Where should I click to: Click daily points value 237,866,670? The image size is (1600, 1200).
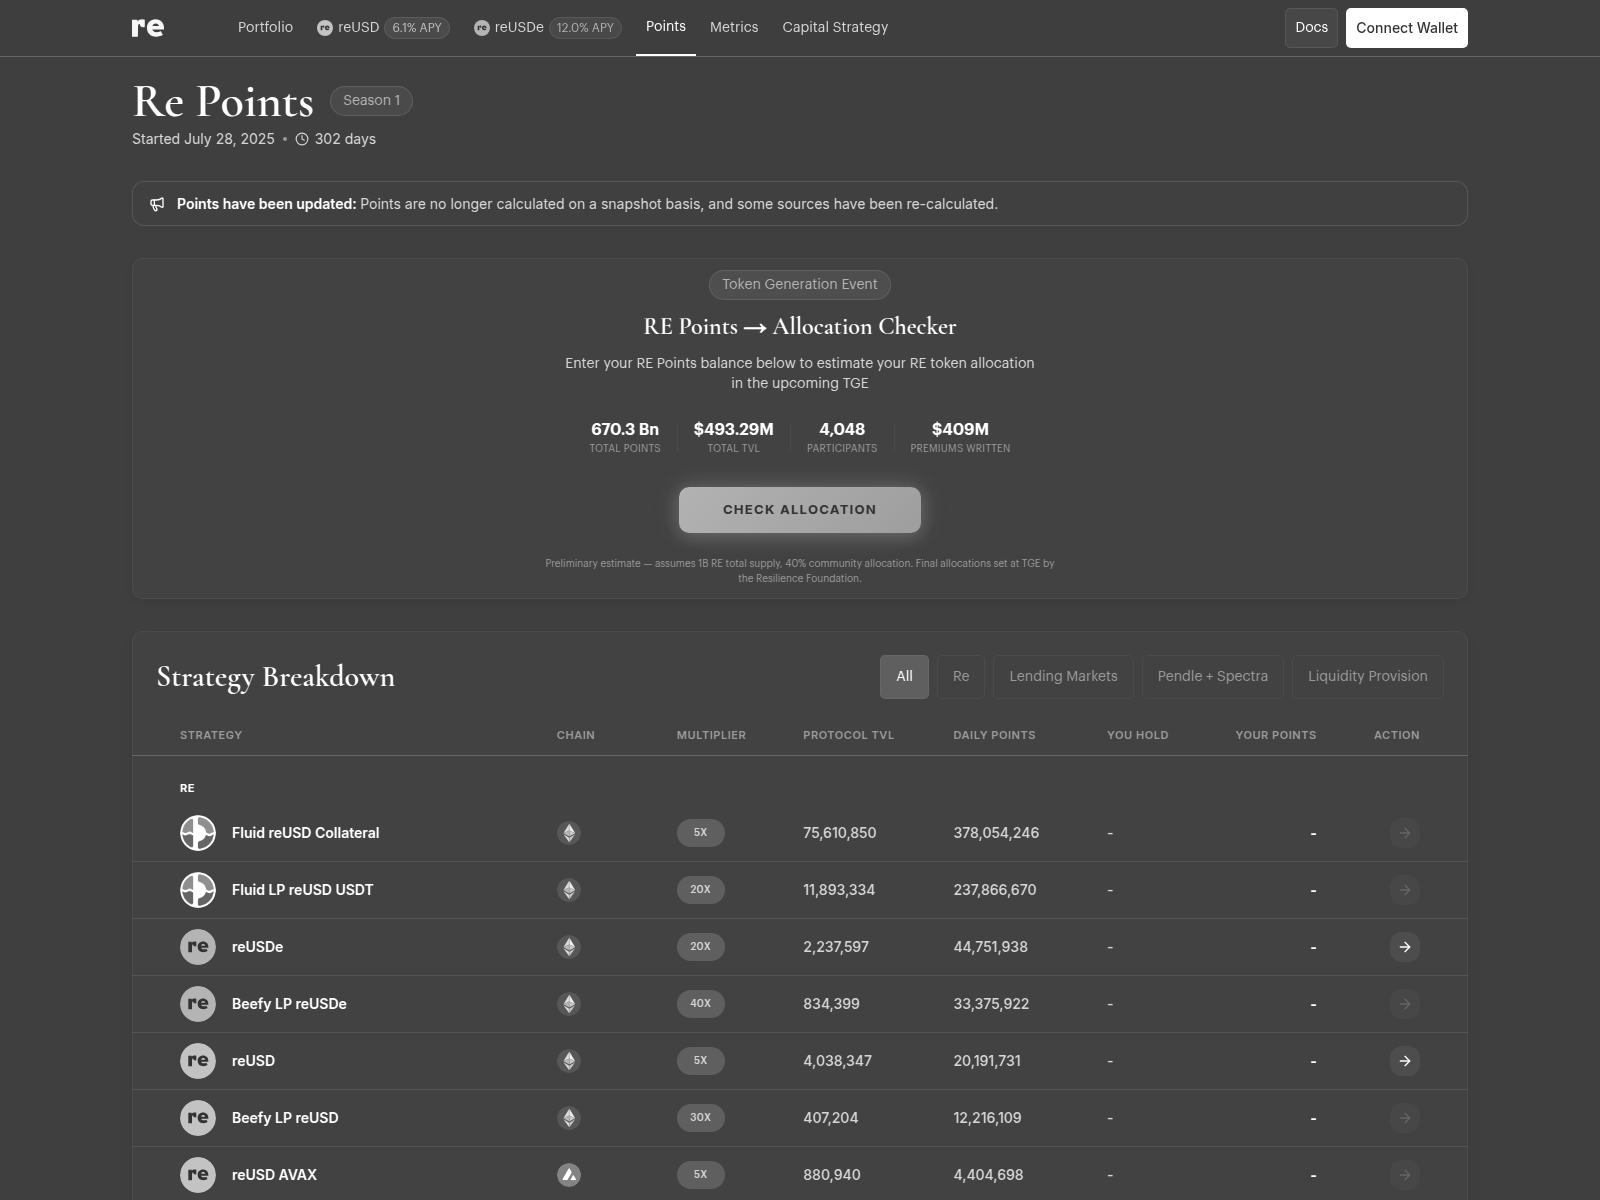point(995,890)
